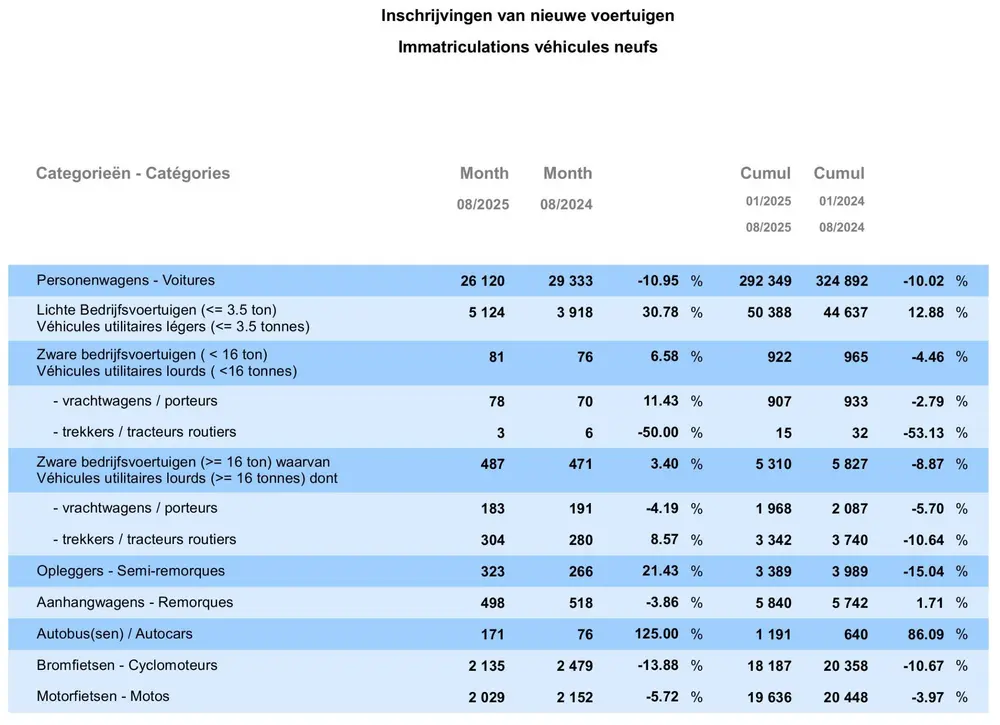Click the 'Month' header above 08/2024

pyautogui.click(x=568, y=173)
